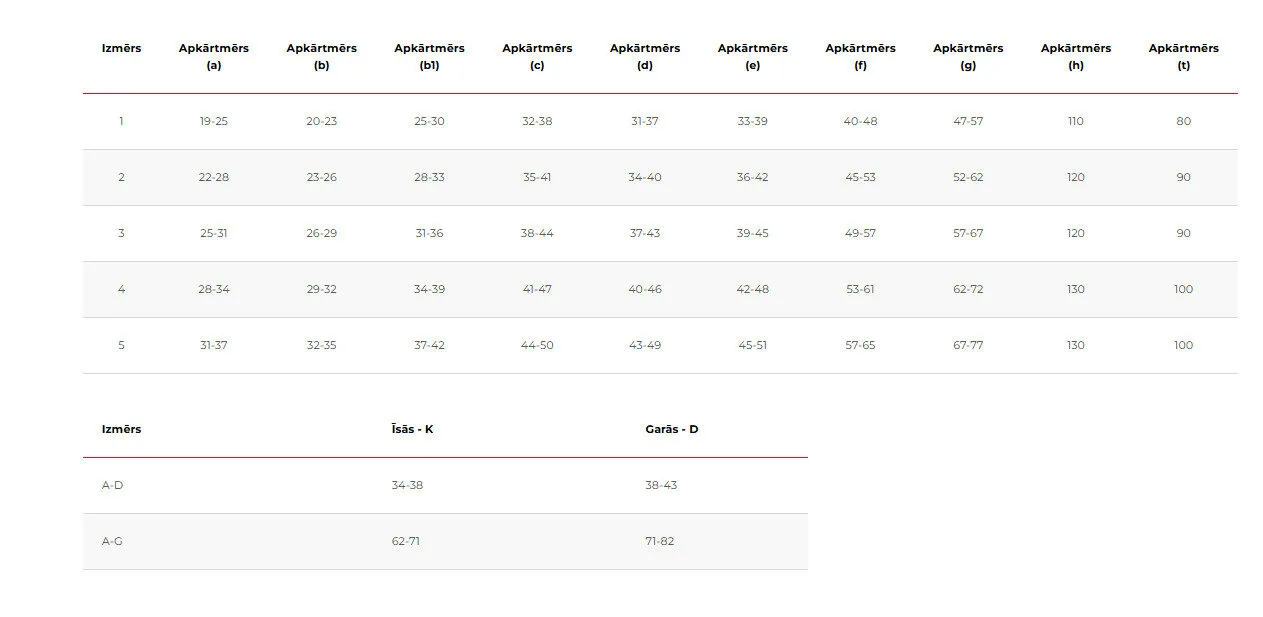
Task: Click the Apkārtmērs (g) column header
Action: tap(967, 56)
